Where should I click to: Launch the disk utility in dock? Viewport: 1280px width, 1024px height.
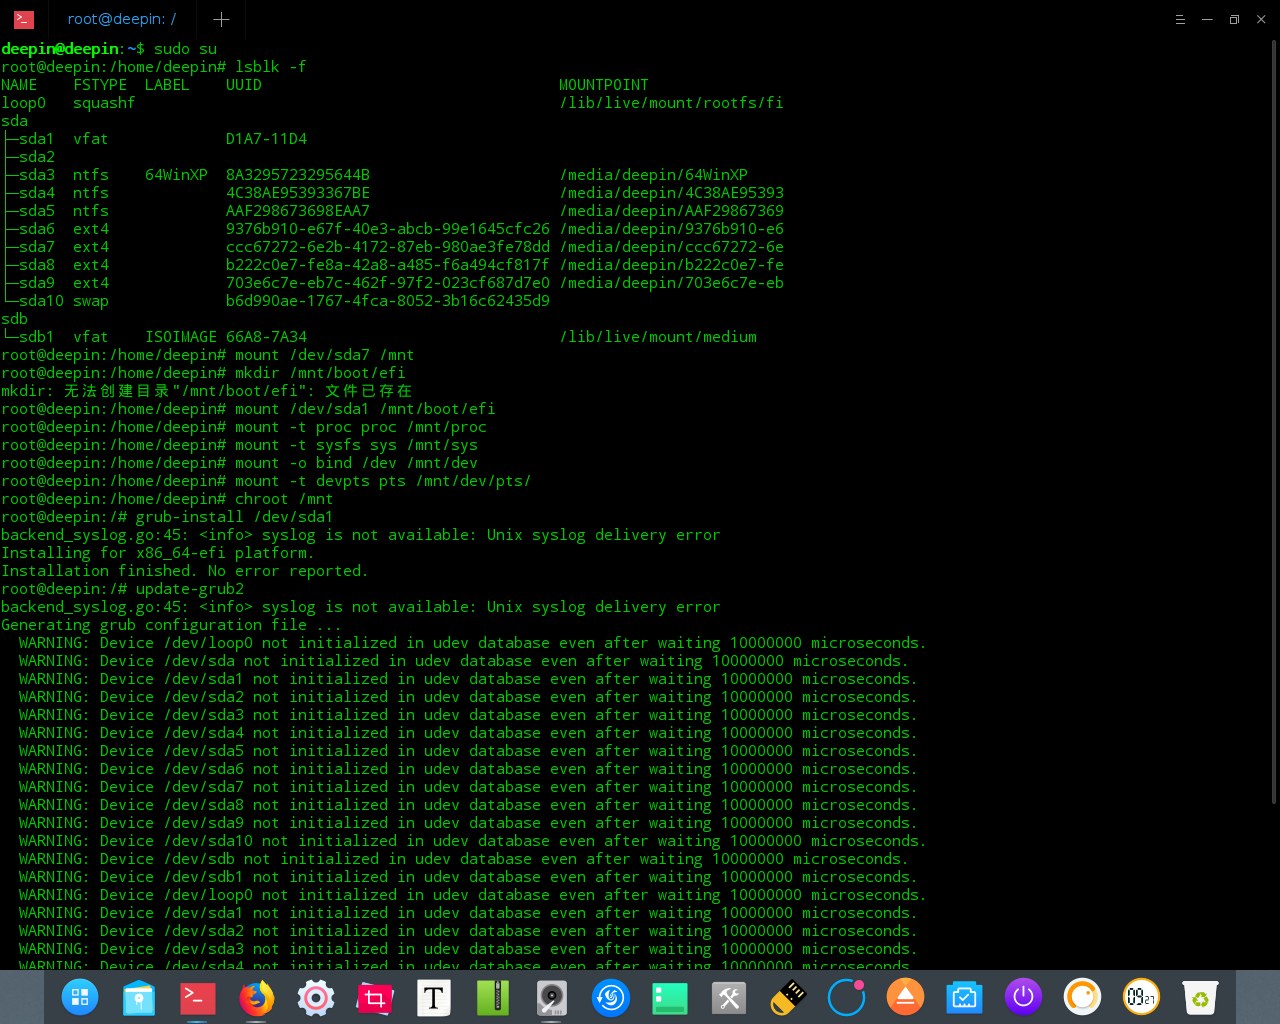[552, 997]
